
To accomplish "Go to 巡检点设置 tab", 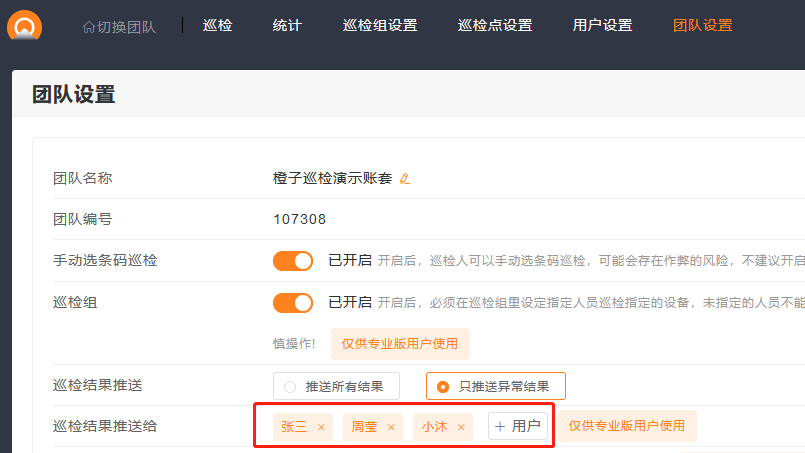I will 495,25.
